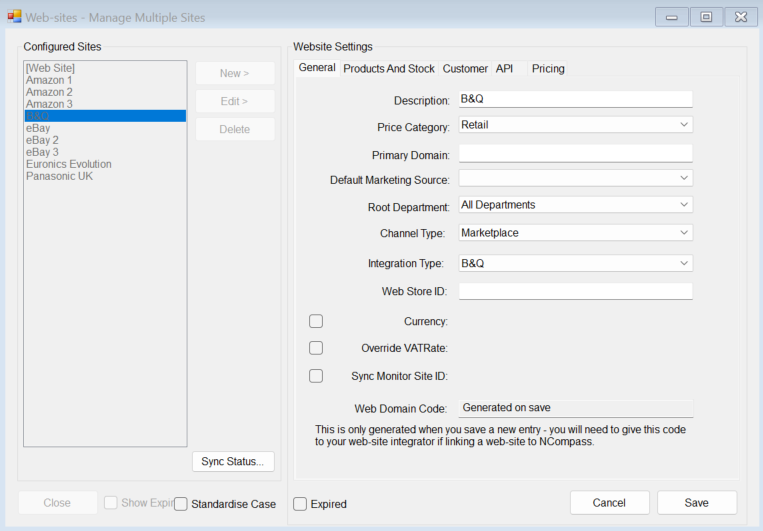Open Sync Status dialog

coord(233,461)
